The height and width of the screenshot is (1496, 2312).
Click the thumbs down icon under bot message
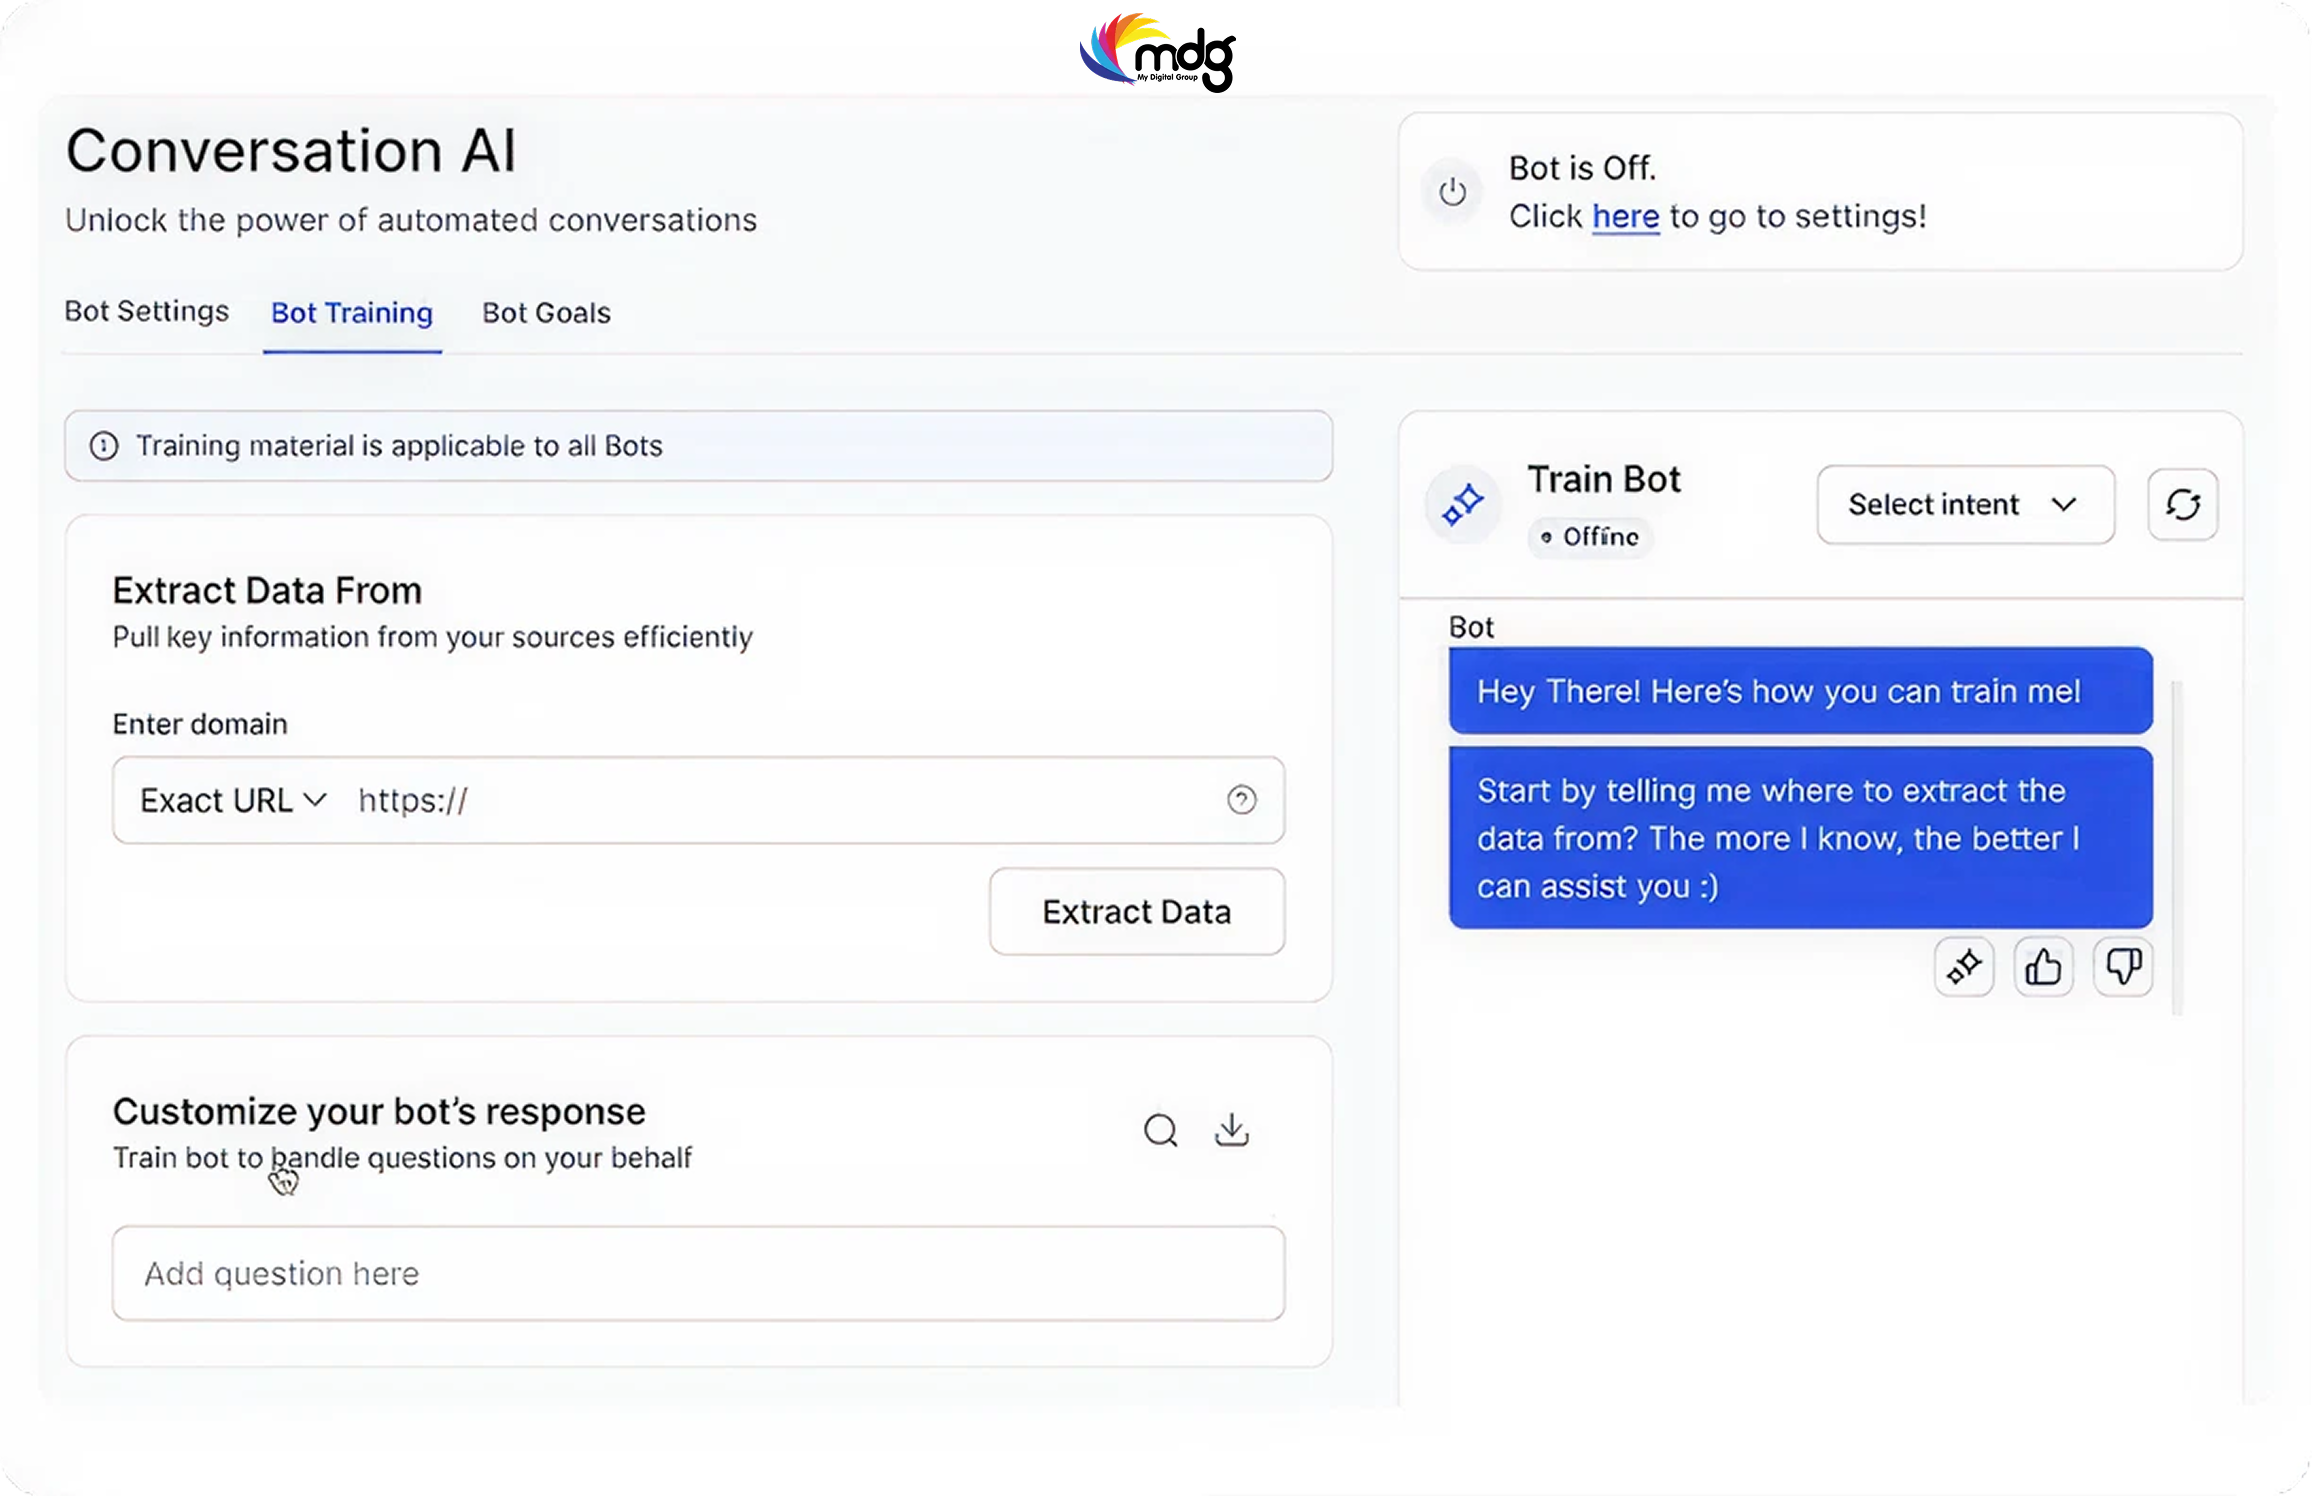pyautogui.click(x=2122, y=967)
